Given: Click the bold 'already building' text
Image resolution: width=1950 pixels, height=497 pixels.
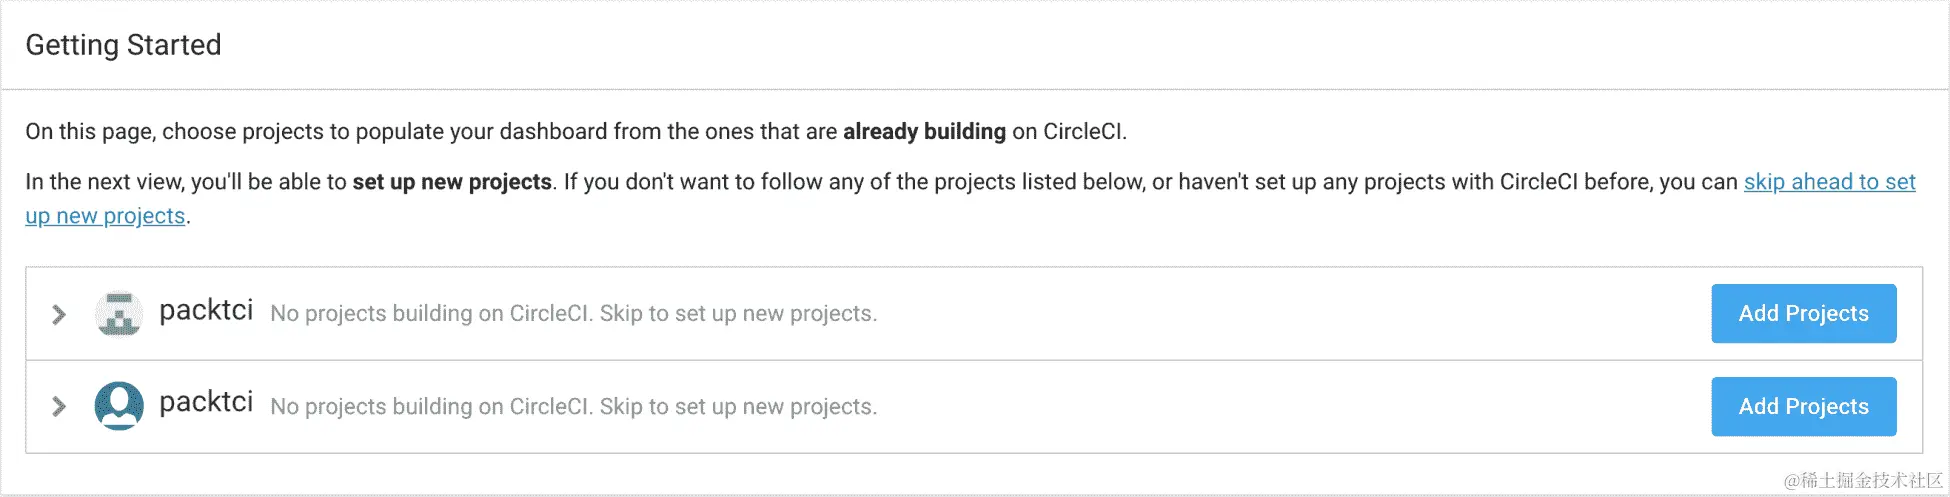Looking at the screenshot, I should tap(924, 132).
